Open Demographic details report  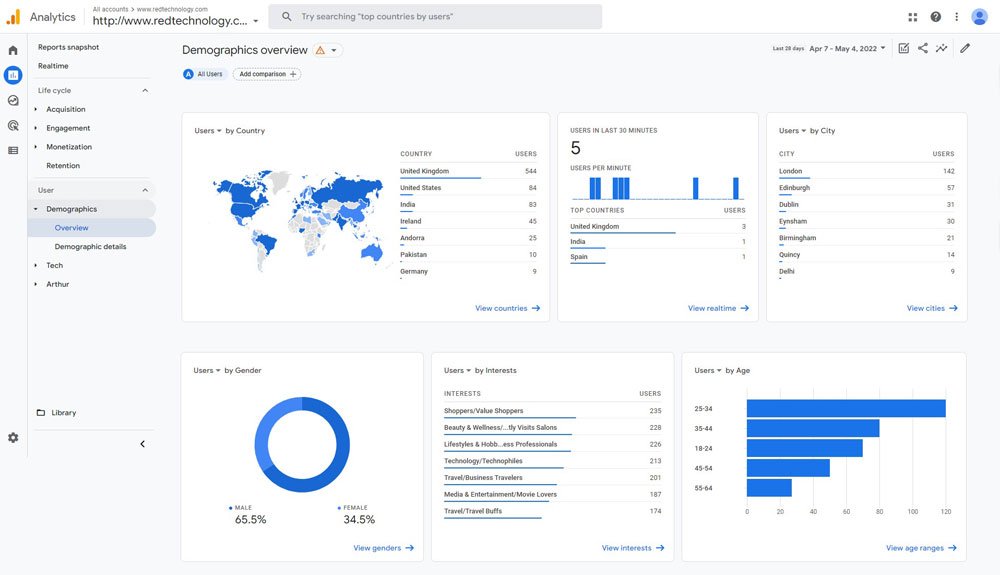tap(91, 247)
